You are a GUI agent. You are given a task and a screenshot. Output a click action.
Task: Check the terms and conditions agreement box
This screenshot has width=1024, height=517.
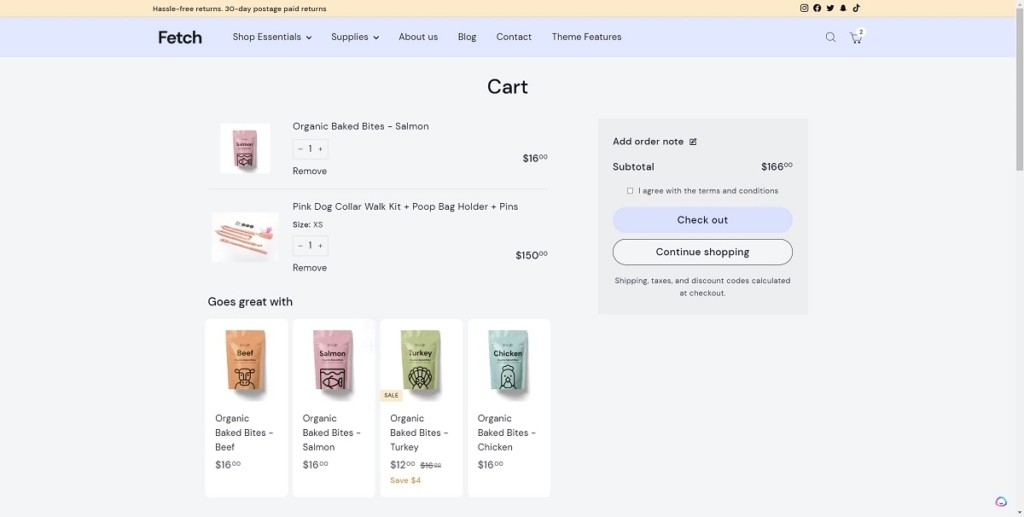(630, 191)
